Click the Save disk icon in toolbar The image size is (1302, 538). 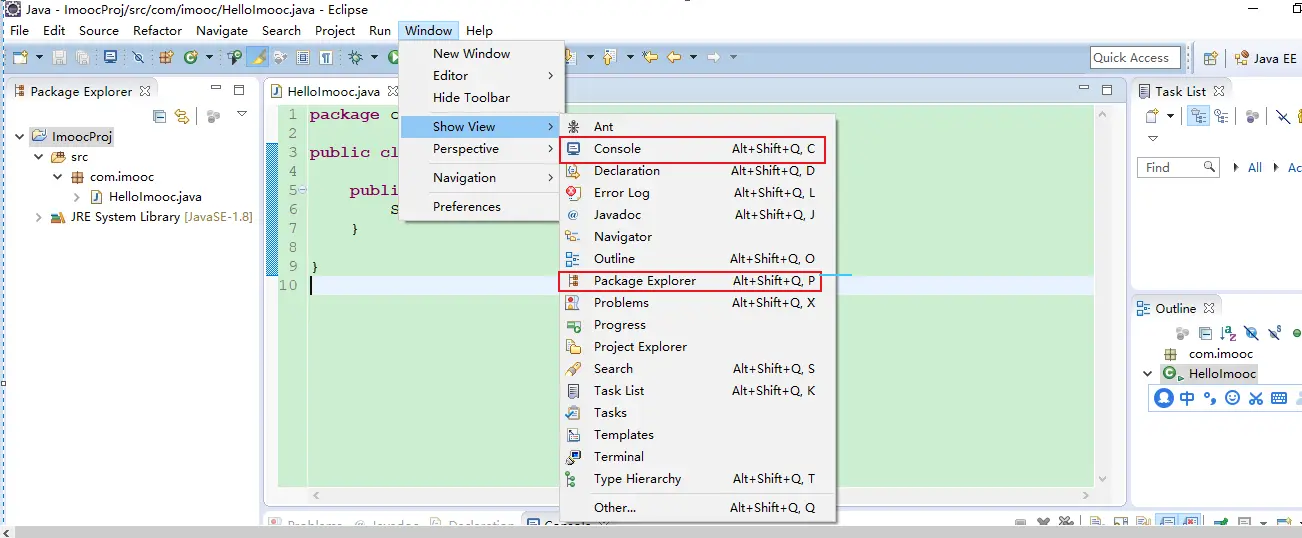pyautogui.click(x=59, y=58)
